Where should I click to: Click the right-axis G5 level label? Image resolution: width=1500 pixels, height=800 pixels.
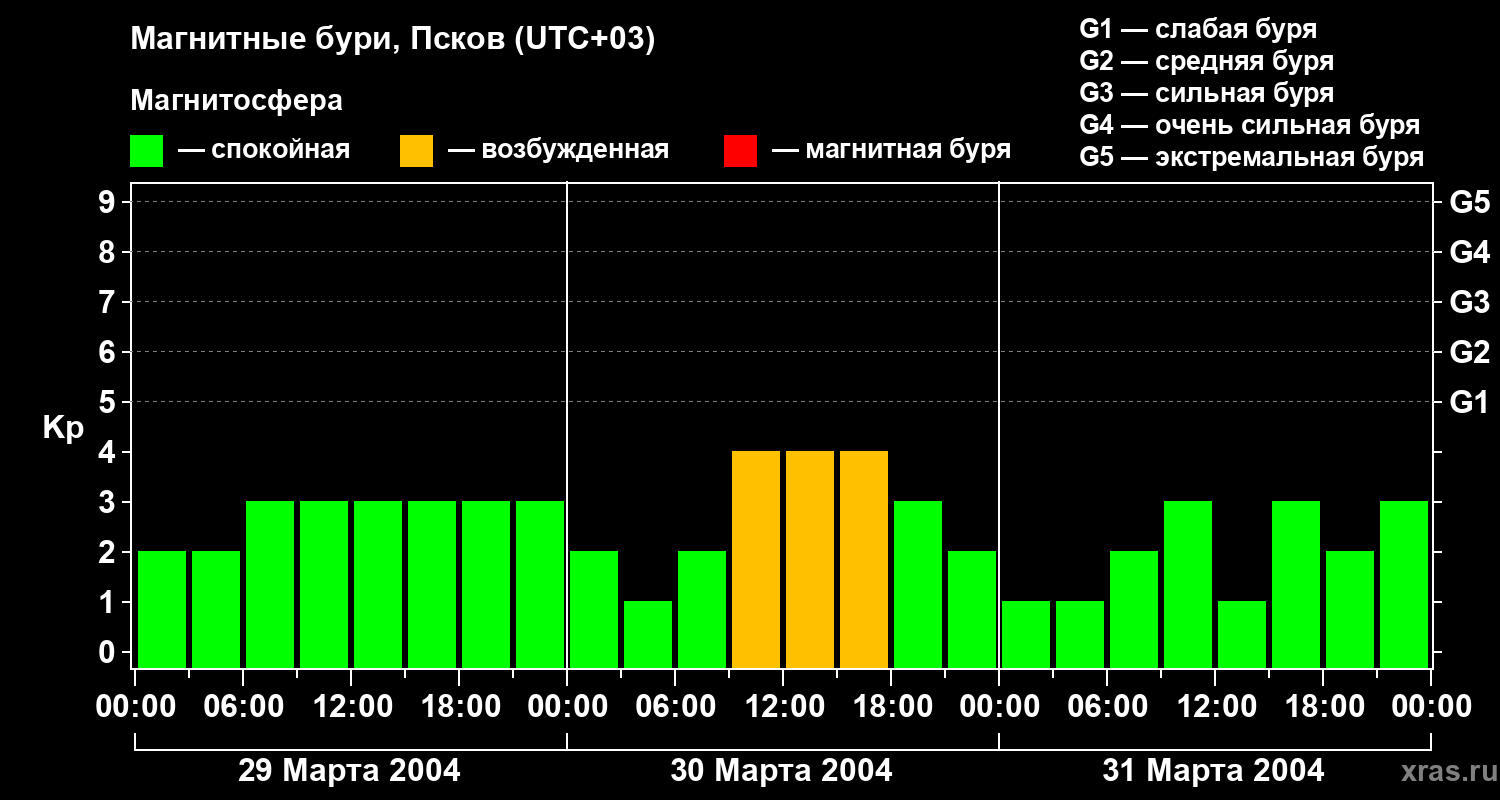pyautogui.click(x=1469, y=202)
